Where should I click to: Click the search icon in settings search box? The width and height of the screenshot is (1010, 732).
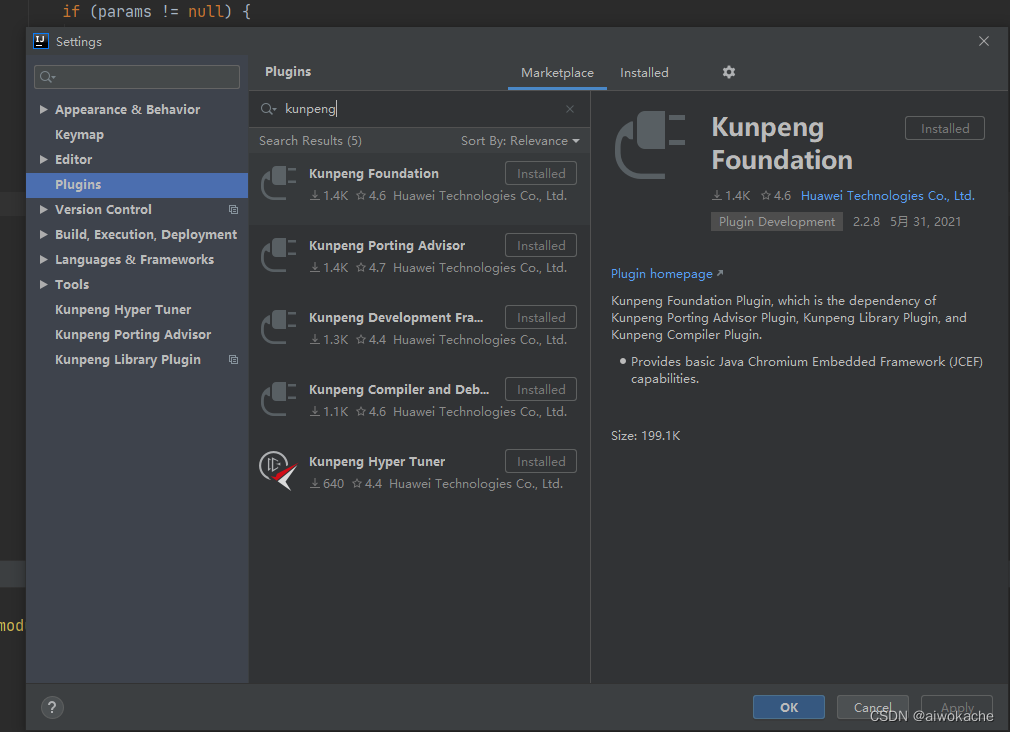47,77
